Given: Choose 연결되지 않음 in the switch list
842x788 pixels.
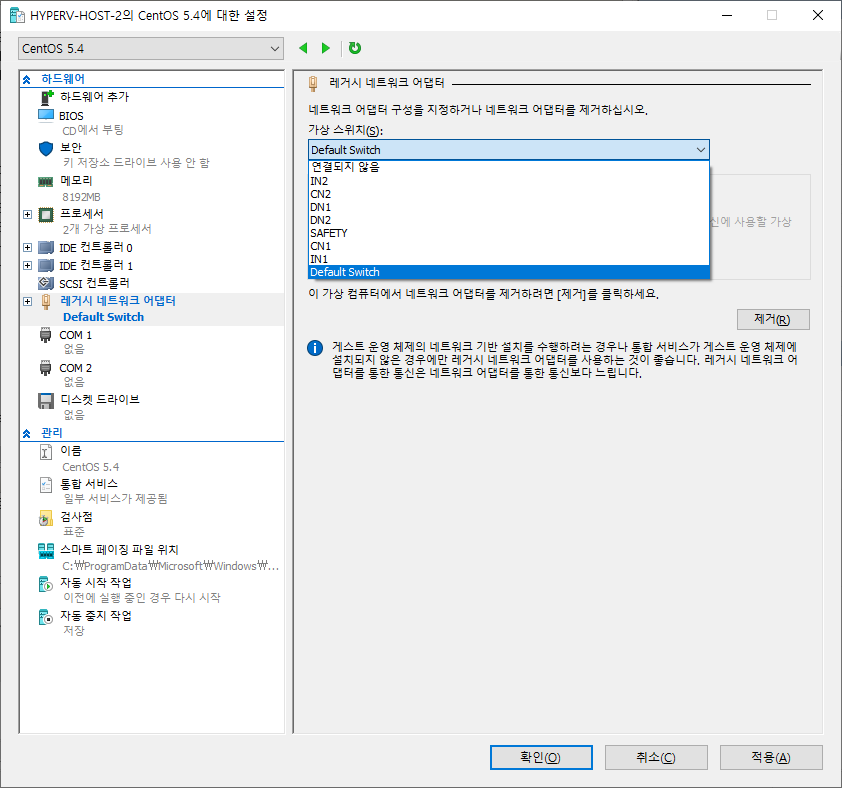Looking at the screenshot, I should (345, 167).
